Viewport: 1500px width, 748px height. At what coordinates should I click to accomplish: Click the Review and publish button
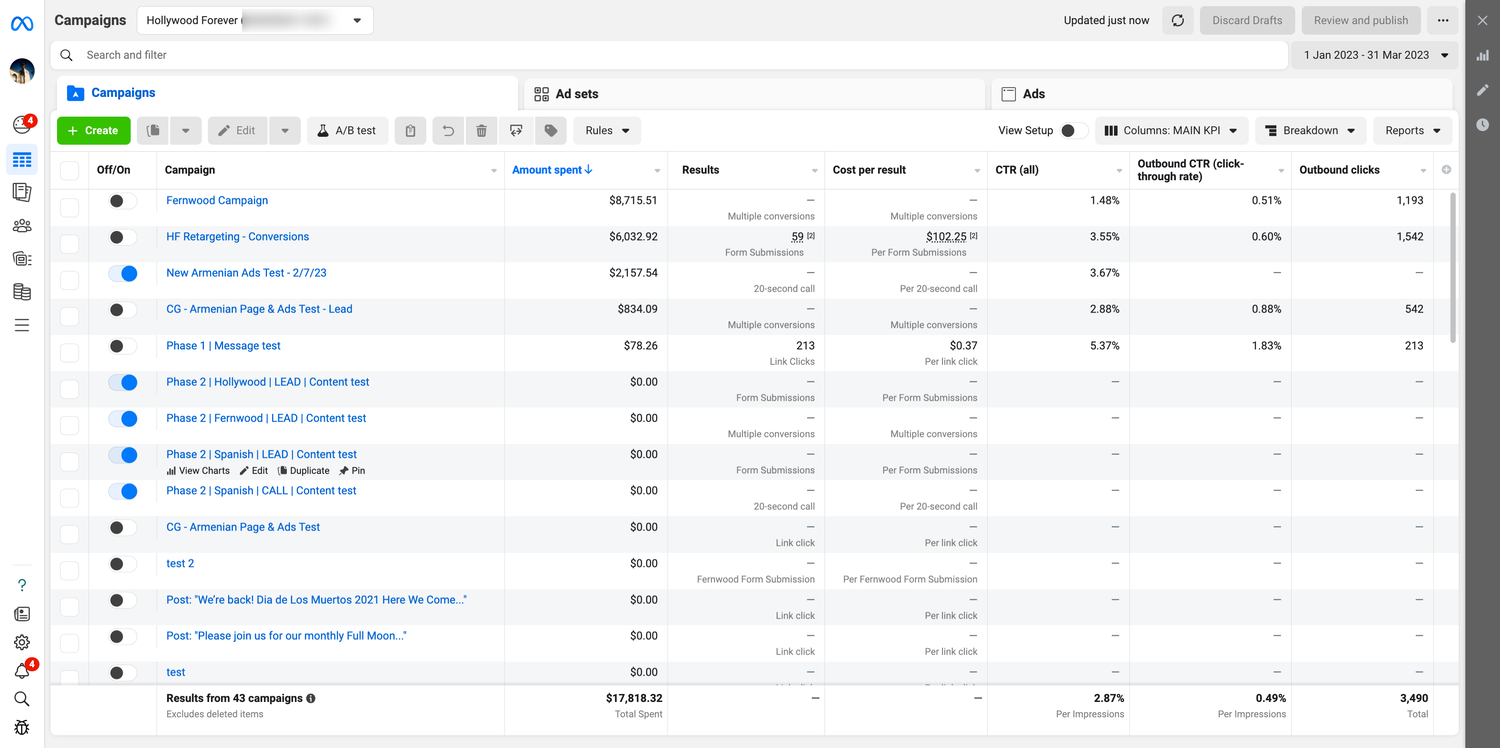[x=1361, y=20]
